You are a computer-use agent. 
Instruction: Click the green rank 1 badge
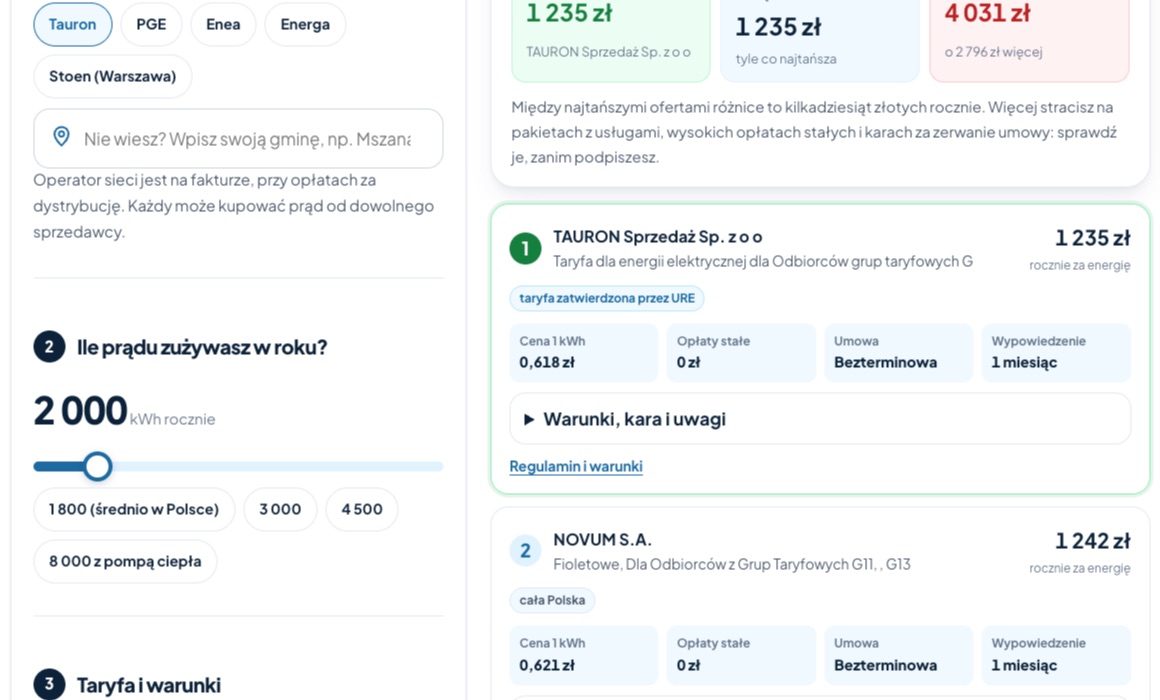point(525,249)
